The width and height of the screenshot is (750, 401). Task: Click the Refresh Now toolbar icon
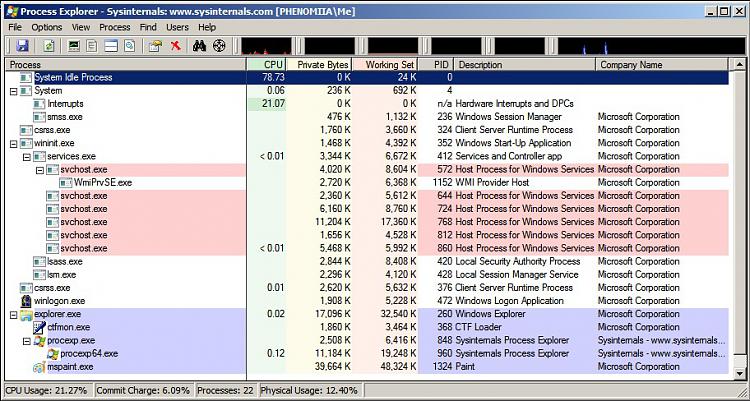pyautogui.click(x=48, y=46)
